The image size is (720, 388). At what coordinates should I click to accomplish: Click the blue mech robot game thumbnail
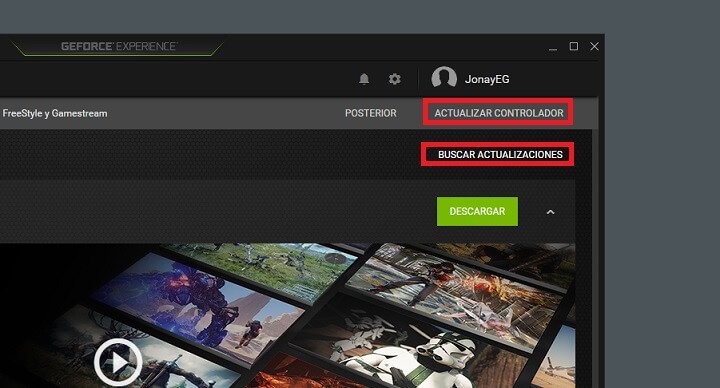pyautogui.click(x=197, y=308)
